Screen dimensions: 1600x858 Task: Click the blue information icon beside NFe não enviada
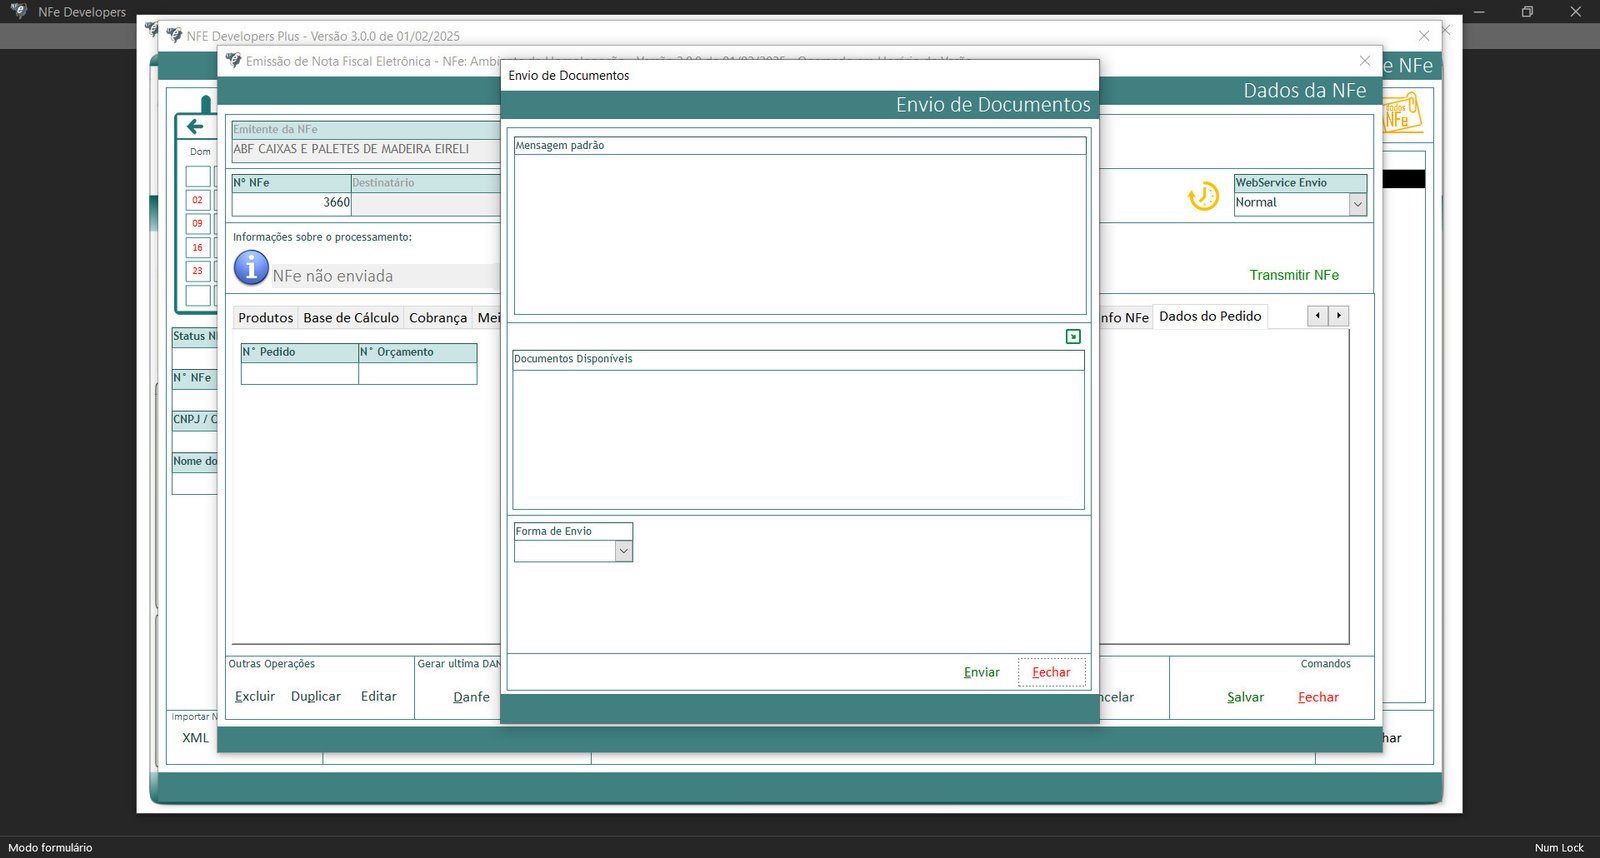tap(251, 268)
